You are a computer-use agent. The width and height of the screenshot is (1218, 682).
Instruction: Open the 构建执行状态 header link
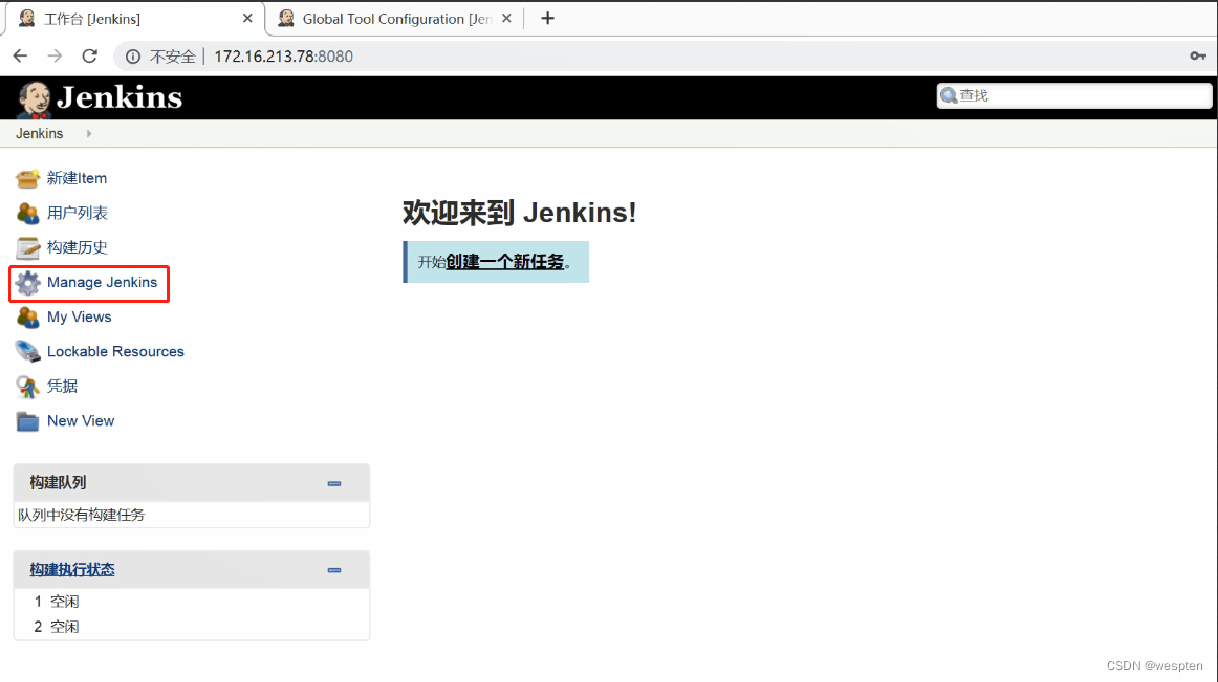tap(71, 568)
